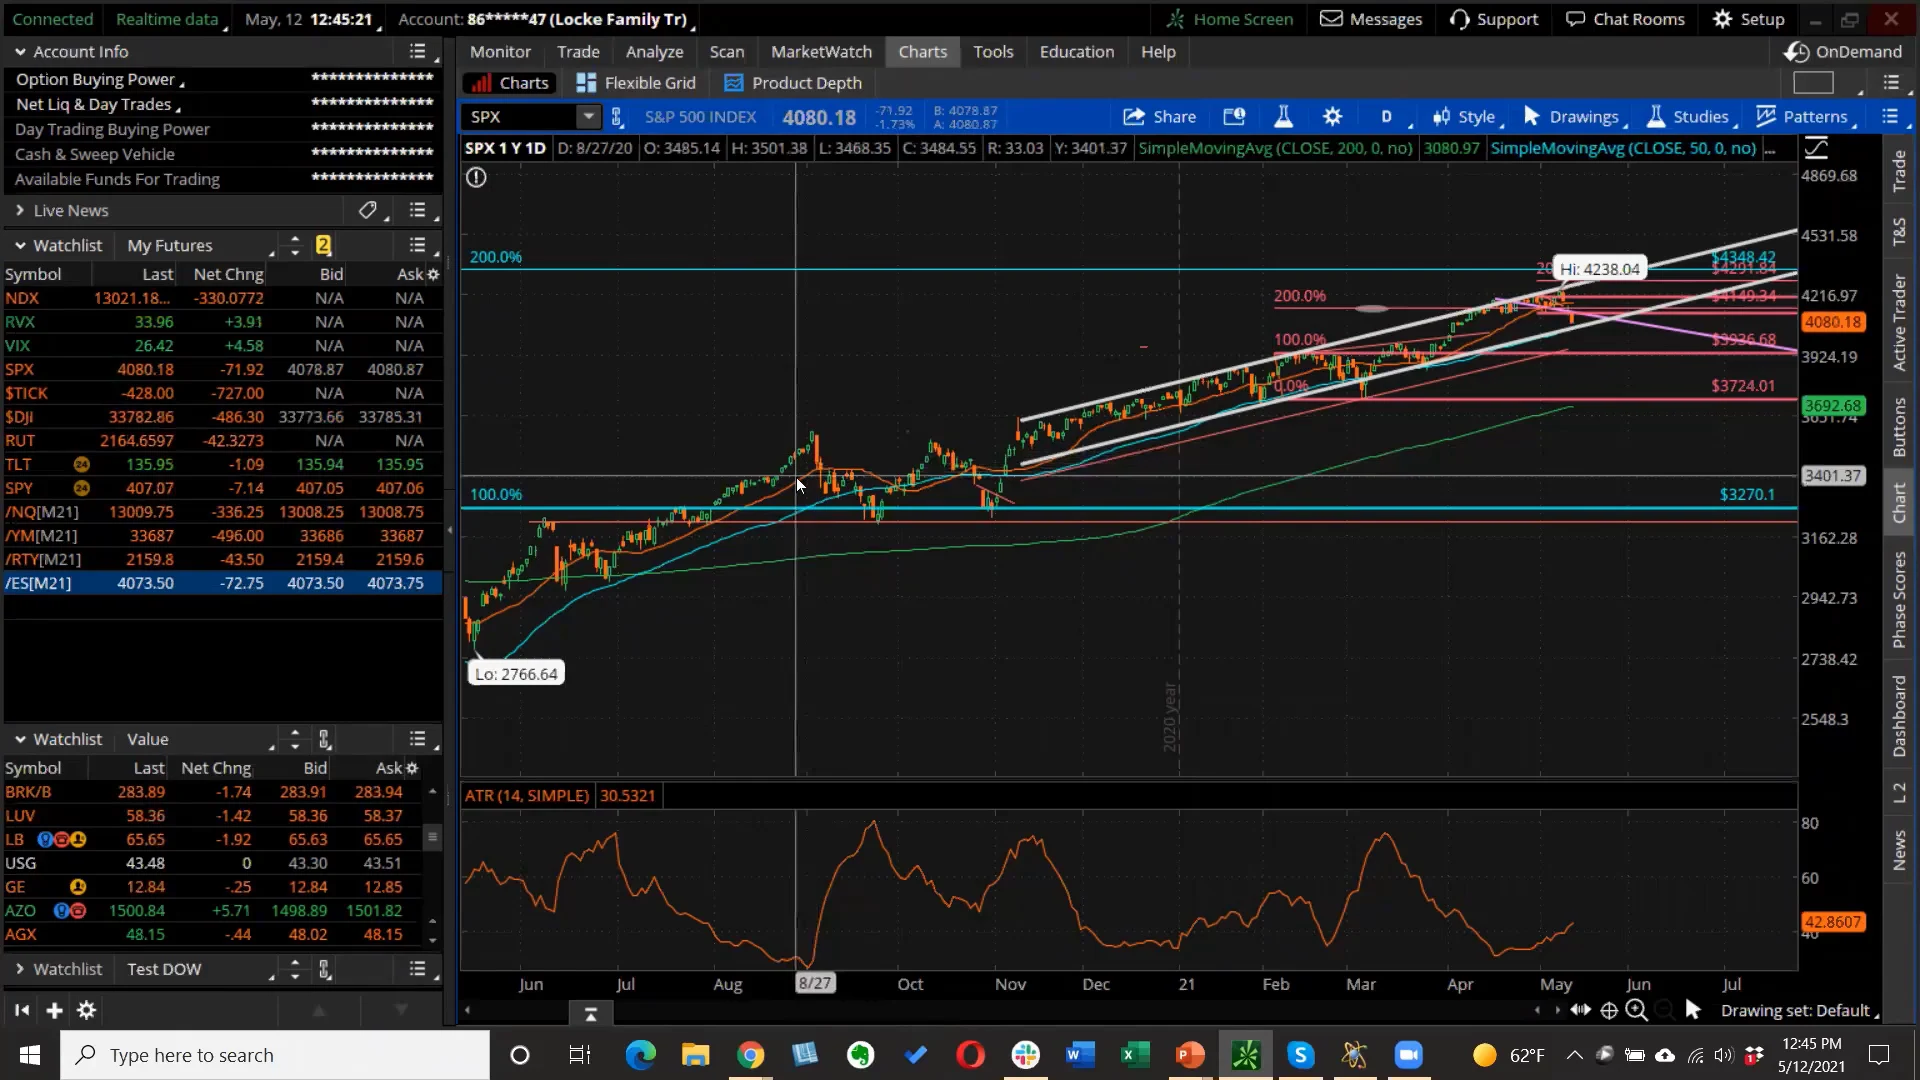
Task: Switch to the Analyze tab
Action: click(654, 52)
